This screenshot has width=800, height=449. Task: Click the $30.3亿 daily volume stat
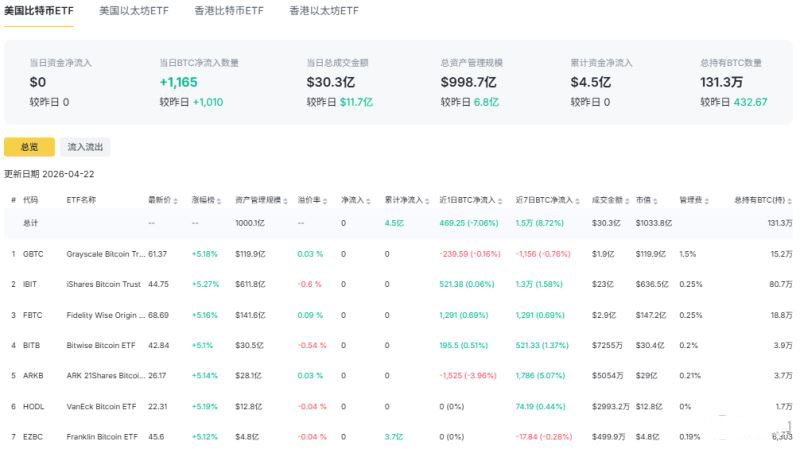(x=331, y=82)
